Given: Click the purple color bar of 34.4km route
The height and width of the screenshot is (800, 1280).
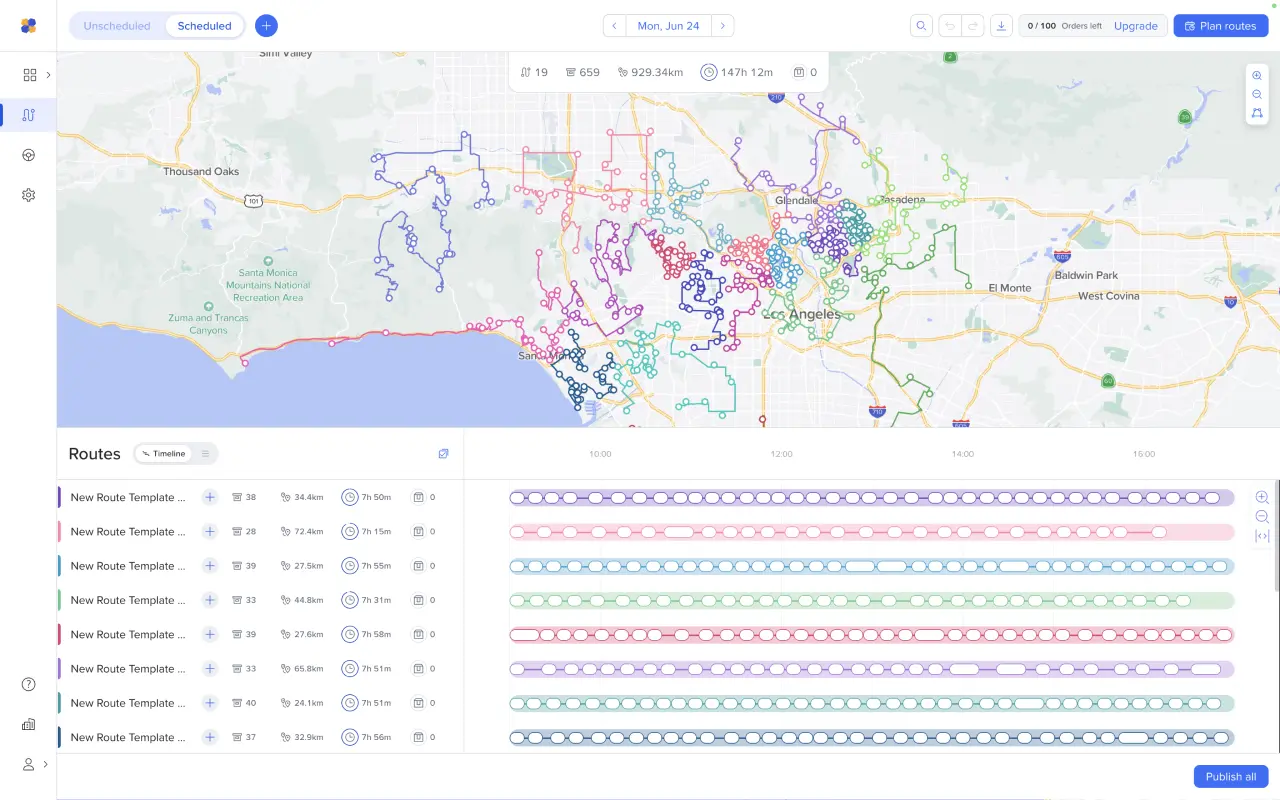Looking at the screenshot, I should click(x=60, y=497).
